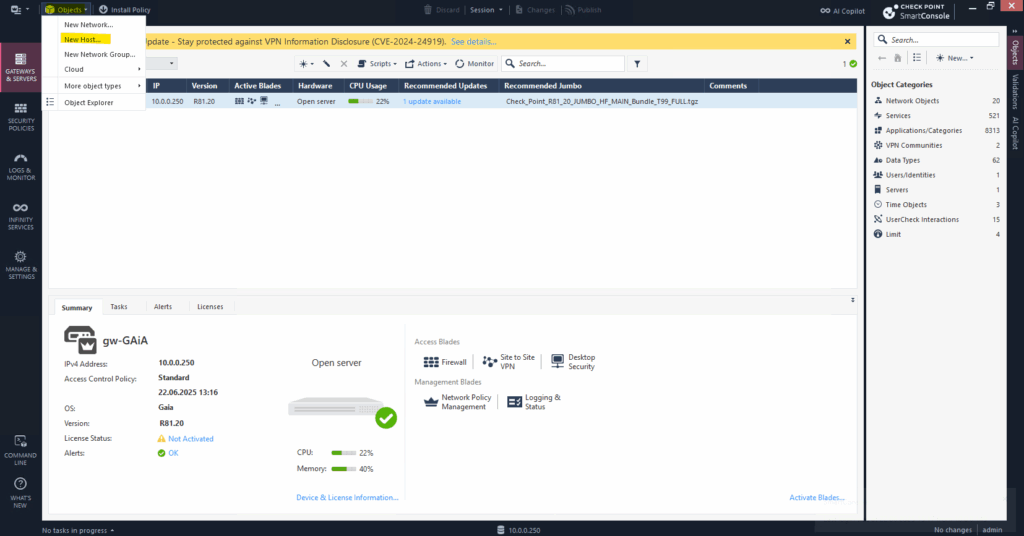Click the edit pencil icon in toolbar
This screenshot has width=1024, height=536.
[x=327, y=63]
